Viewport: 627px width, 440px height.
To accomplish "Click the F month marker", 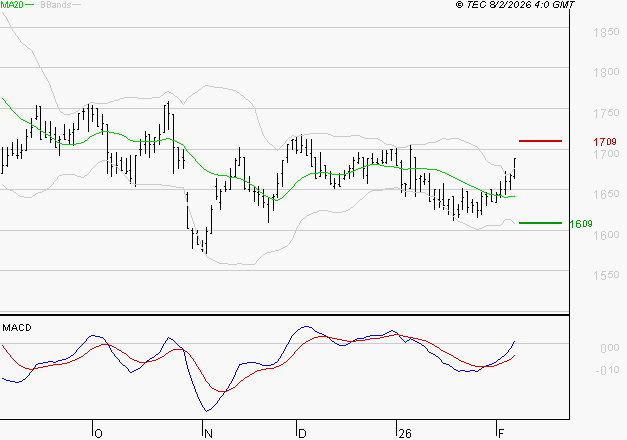I will (x=501, y=434).
